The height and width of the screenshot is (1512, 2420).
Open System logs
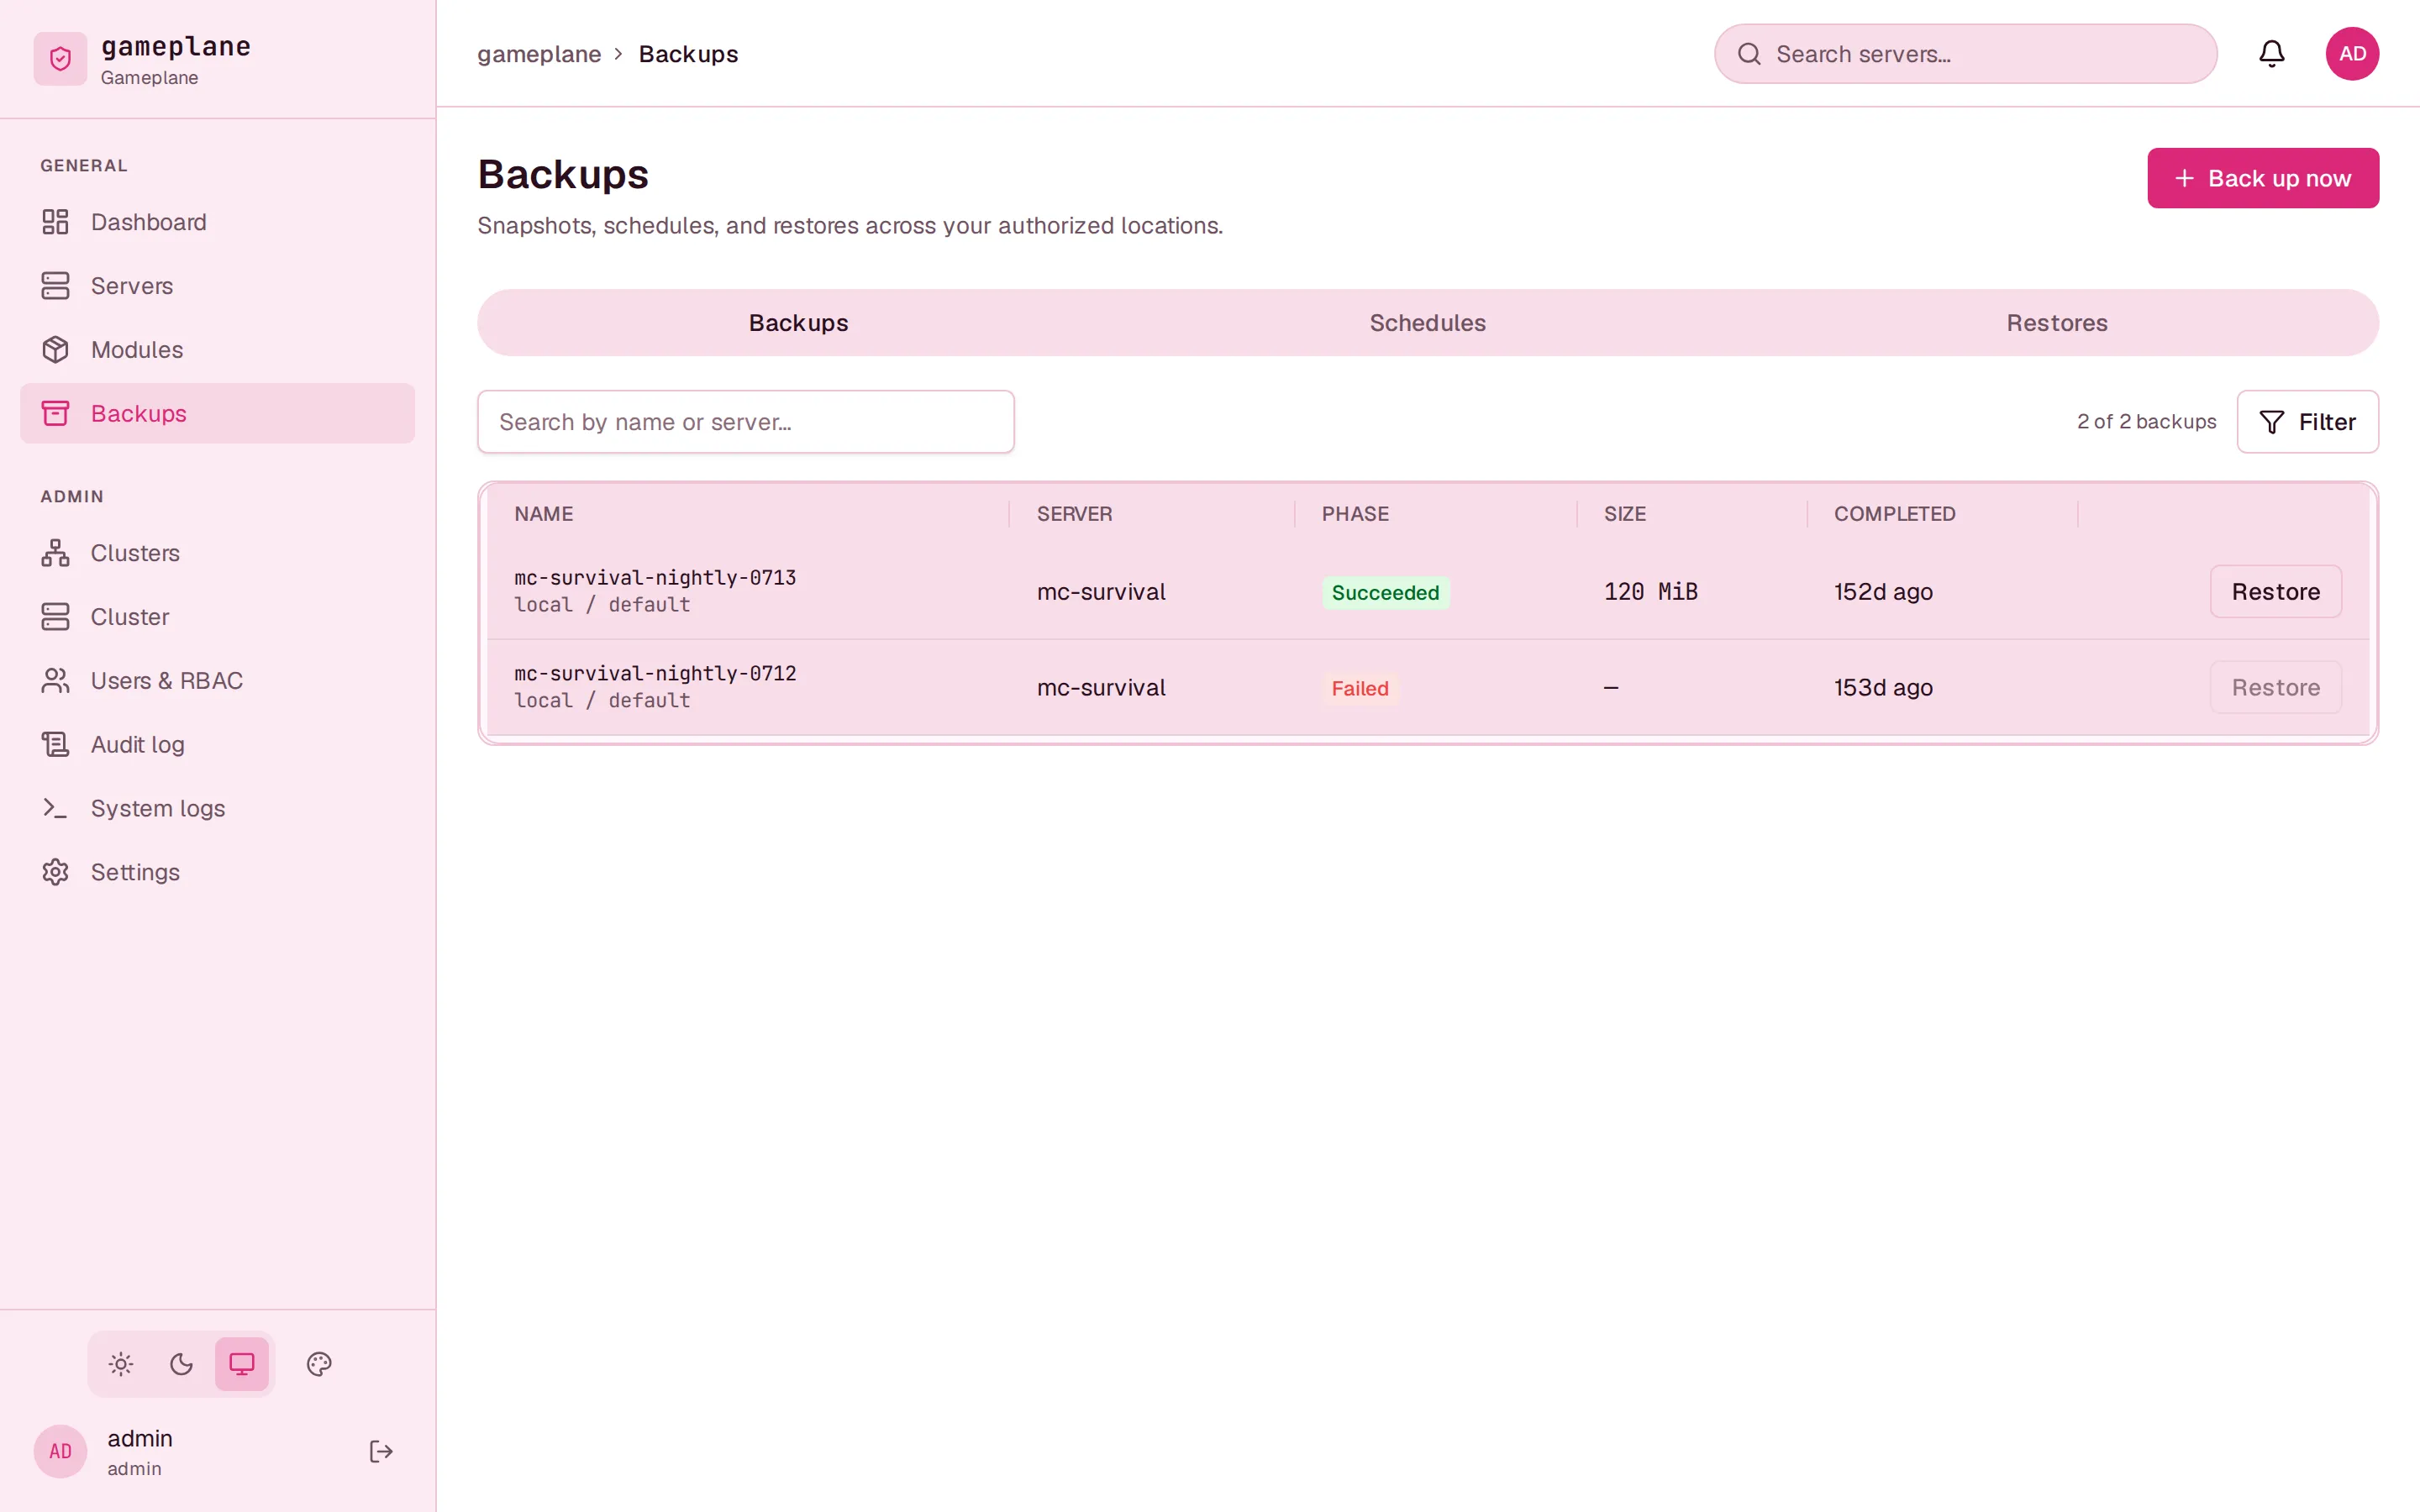[x=217, y=808]
